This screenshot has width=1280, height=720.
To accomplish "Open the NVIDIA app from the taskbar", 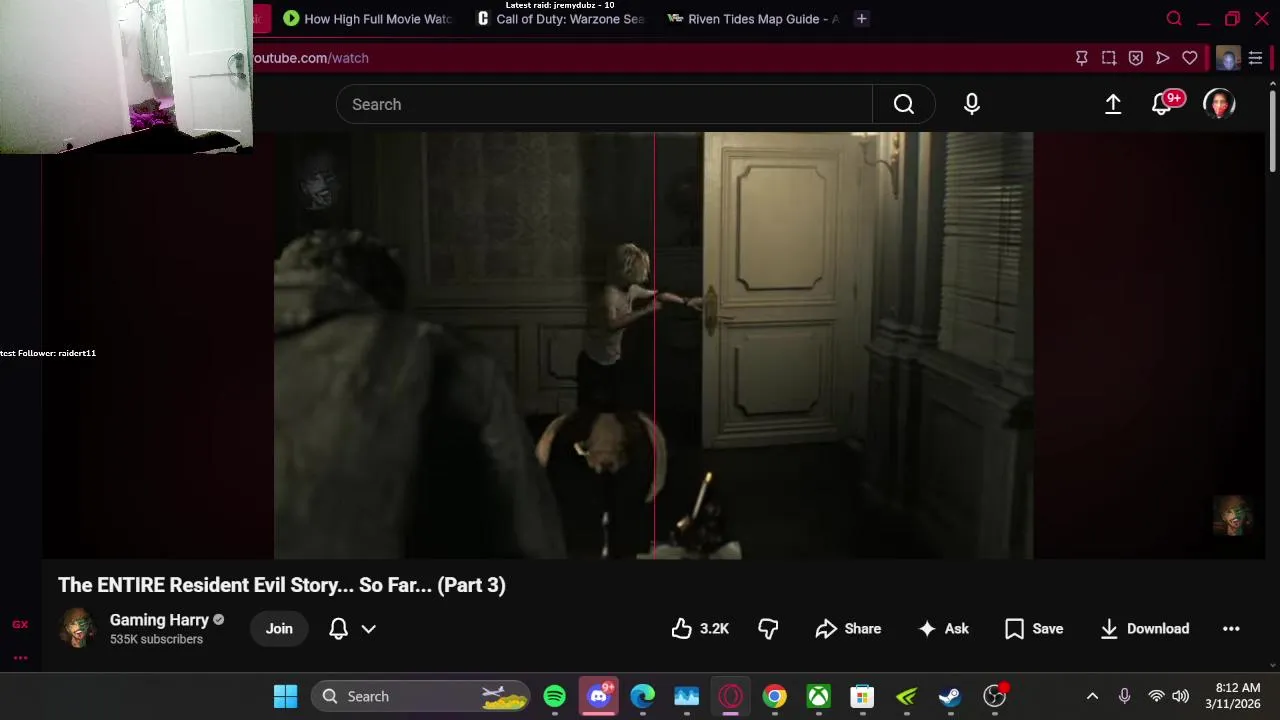I will pyautogui.click(x=907, y=696).
